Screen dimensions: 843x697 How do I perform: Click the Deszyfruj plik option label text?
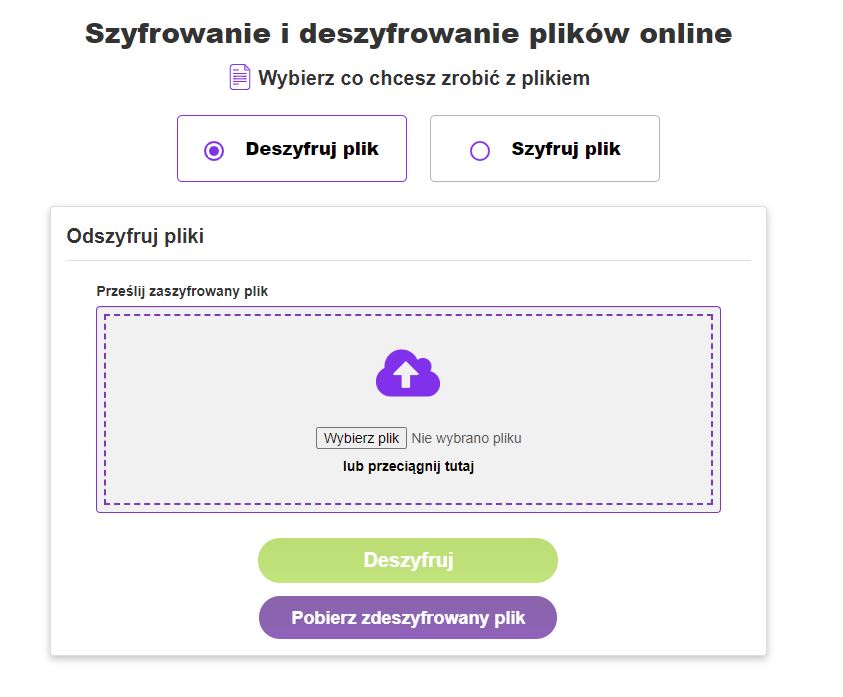[x=312, y=149]
